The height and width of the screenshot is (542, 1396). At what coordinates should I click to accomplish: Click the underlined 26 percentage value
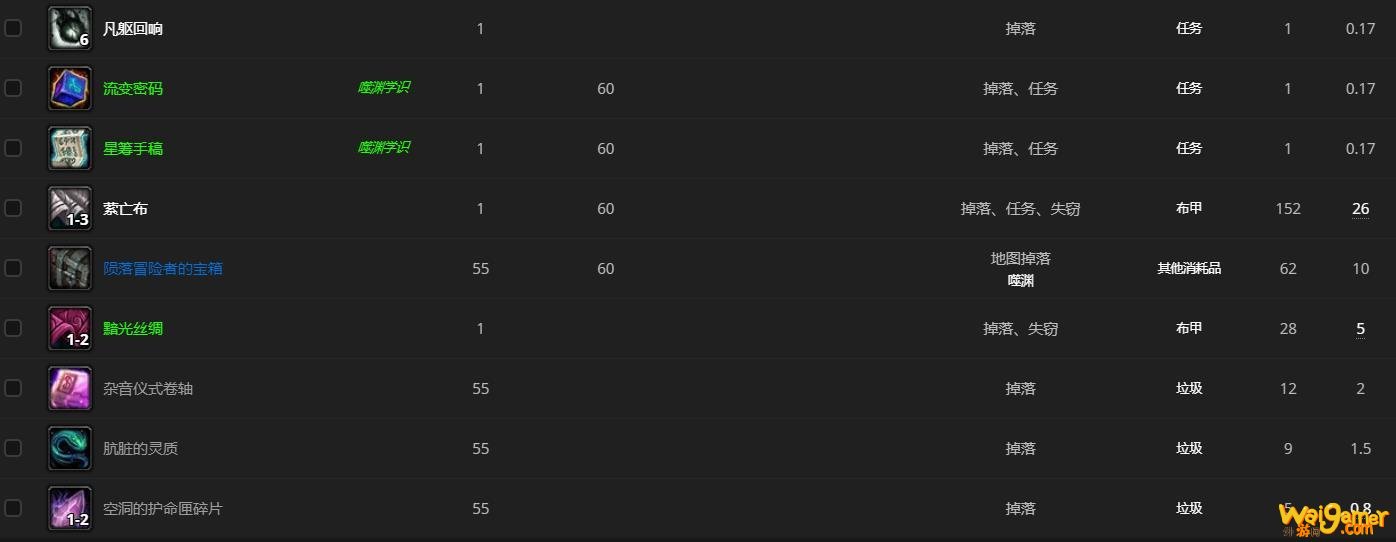click(1360, 208)
